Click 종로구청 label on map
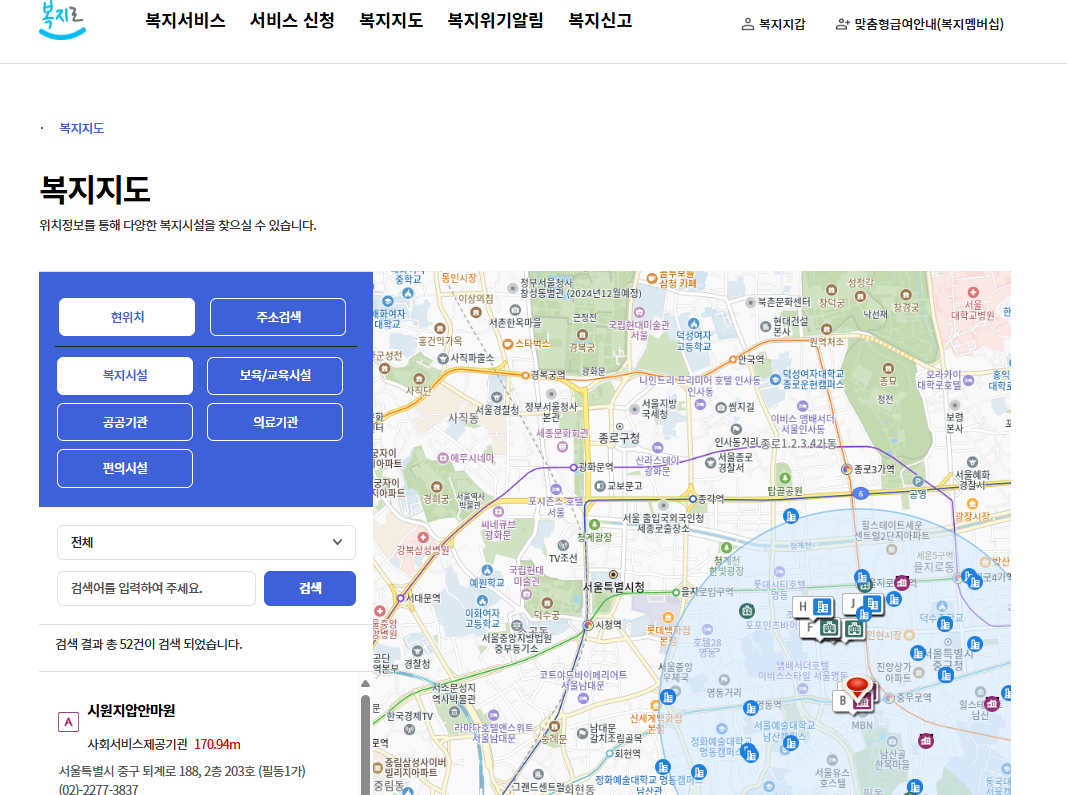1067x795 pixels. tap(619, 438)
